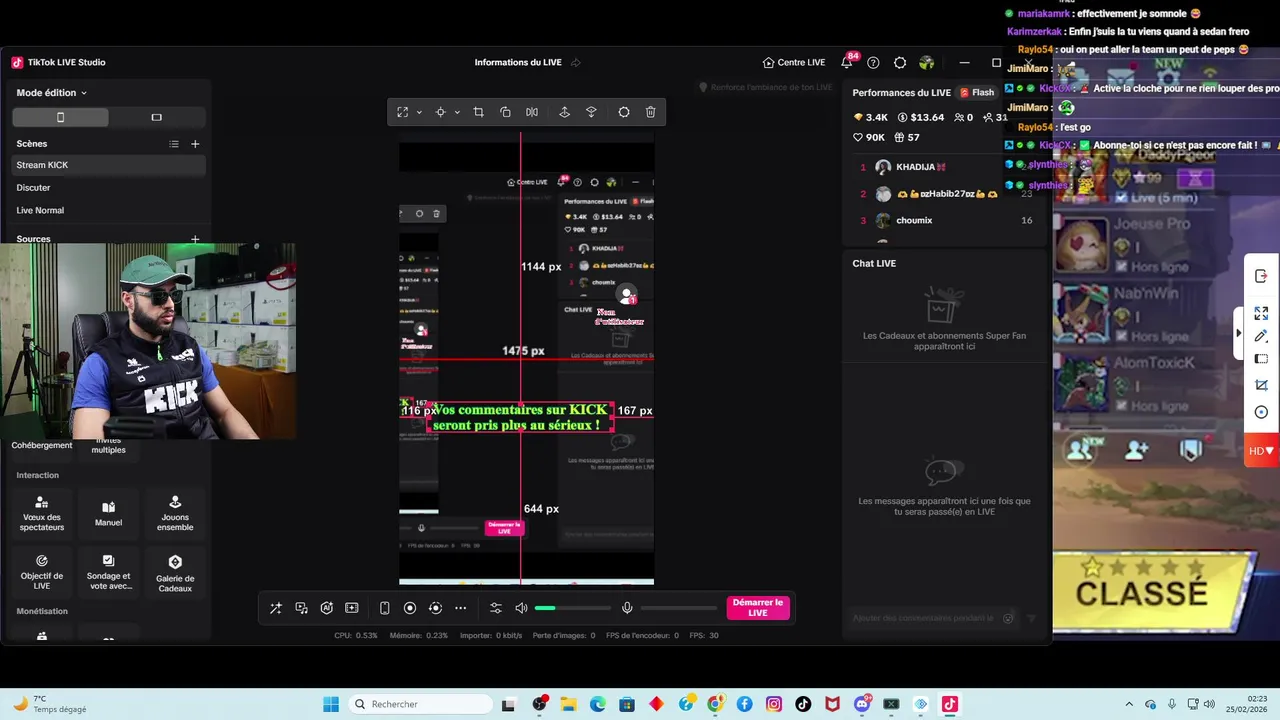
Task: Expand the resize tool dropdown arrow
Action: tap(419, 112)
